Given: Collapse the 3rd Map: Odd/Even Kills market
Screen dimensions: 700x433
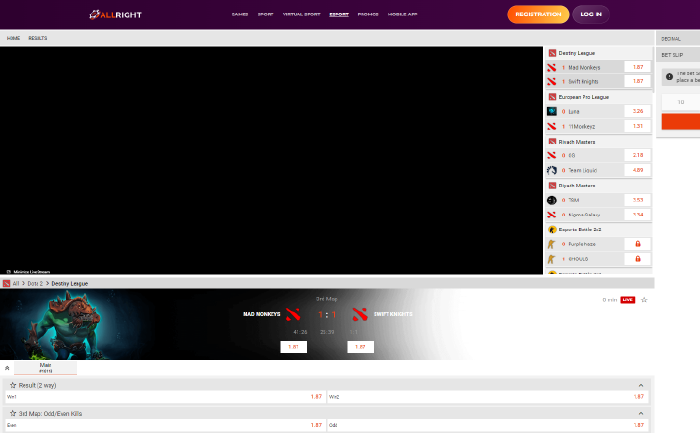Looking at the screenshot, I should pos(641,413).
